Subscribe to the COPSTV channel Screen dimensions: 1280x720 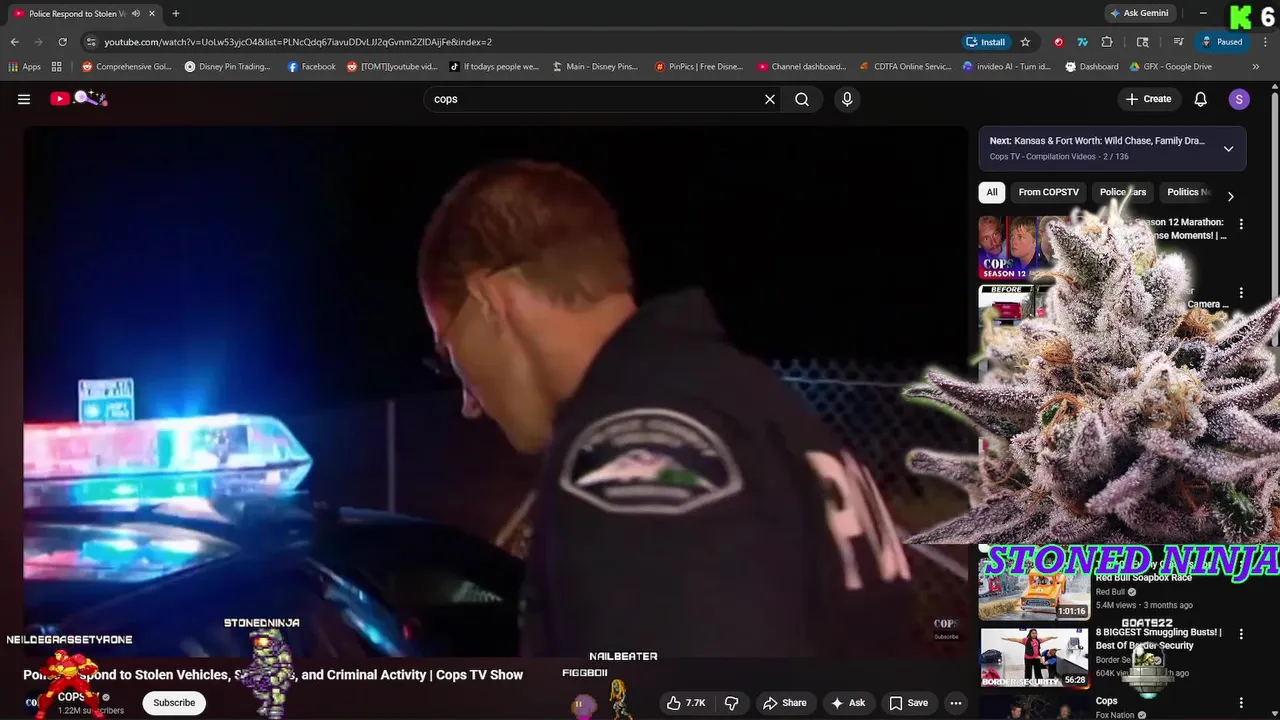click(x=174, y=703)
